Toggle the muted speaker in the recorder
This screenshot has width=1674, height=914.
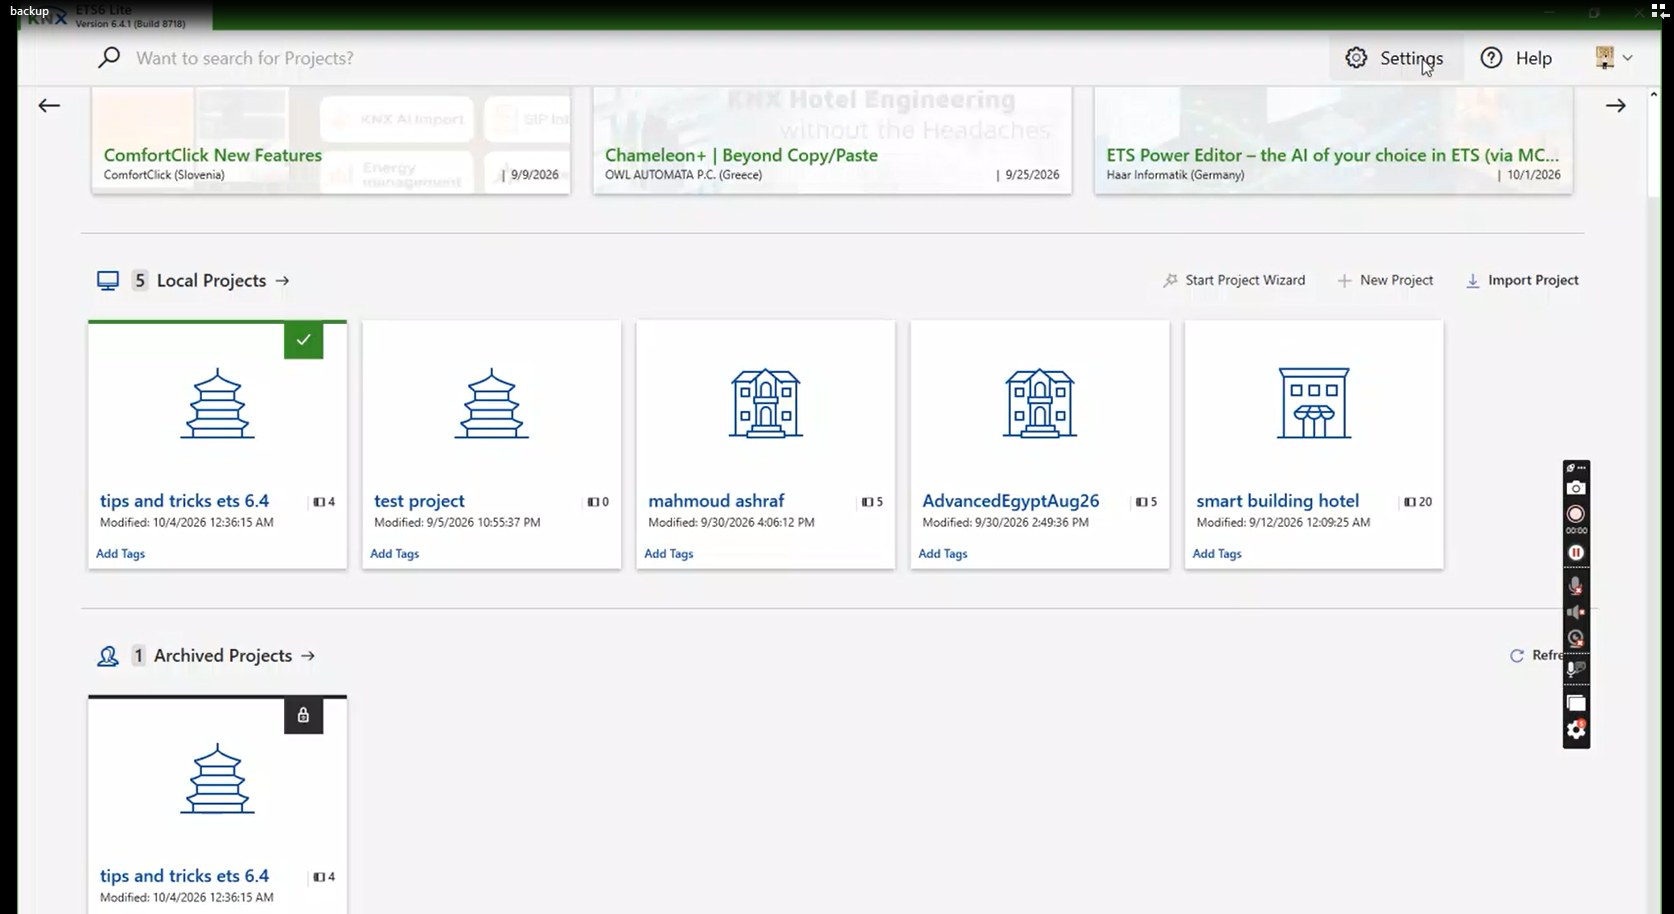(x=1576, y=612)
